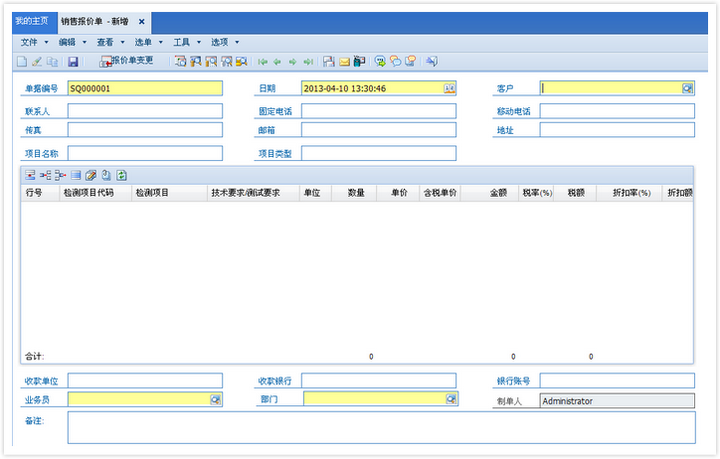Open the 文件 menu
The height and width of the screenshot is (459, 720).
tap(34, 42)
